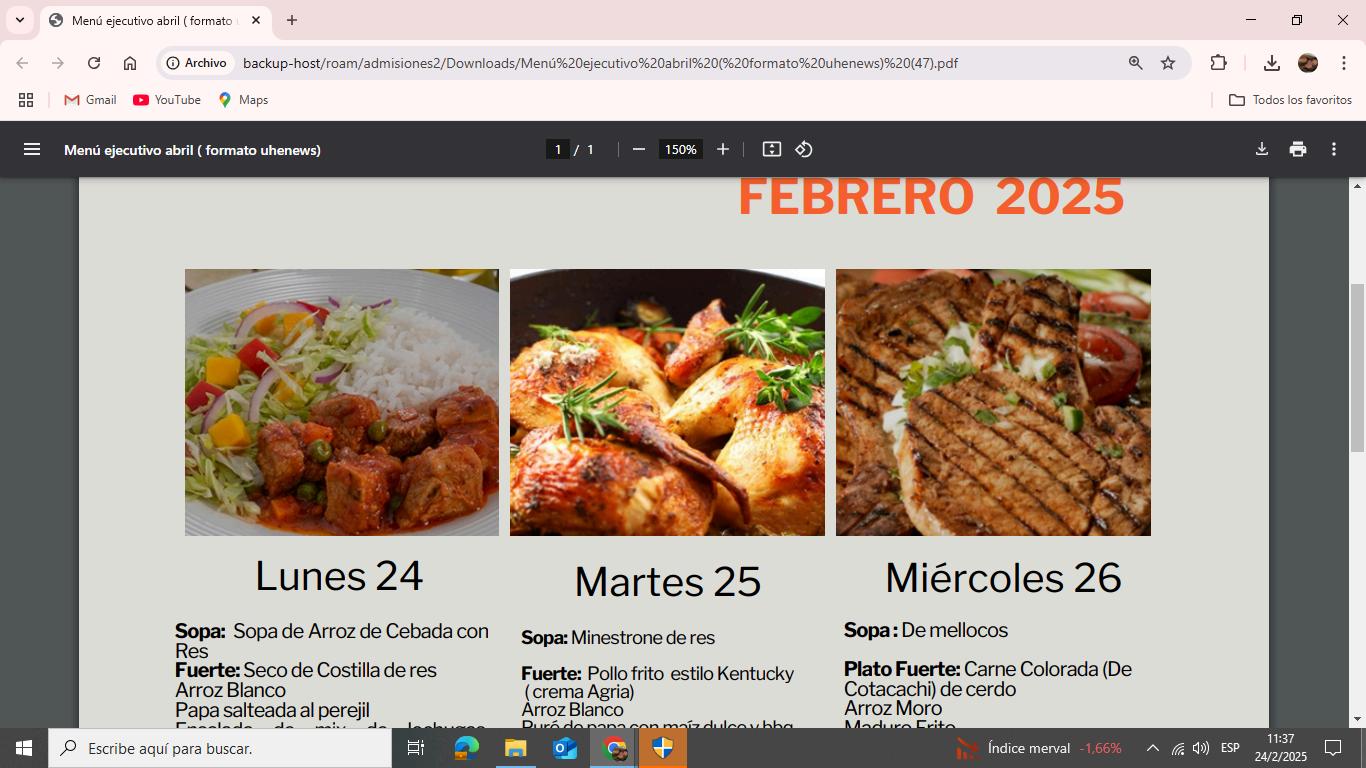Click the scrollbar up arrow

[1357, 186]
